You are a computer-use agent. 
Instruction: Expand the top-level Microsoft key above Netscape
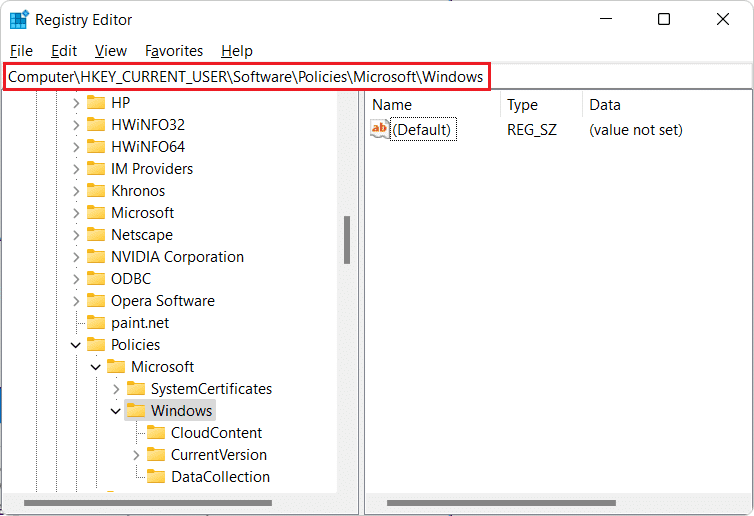point(76,213)
